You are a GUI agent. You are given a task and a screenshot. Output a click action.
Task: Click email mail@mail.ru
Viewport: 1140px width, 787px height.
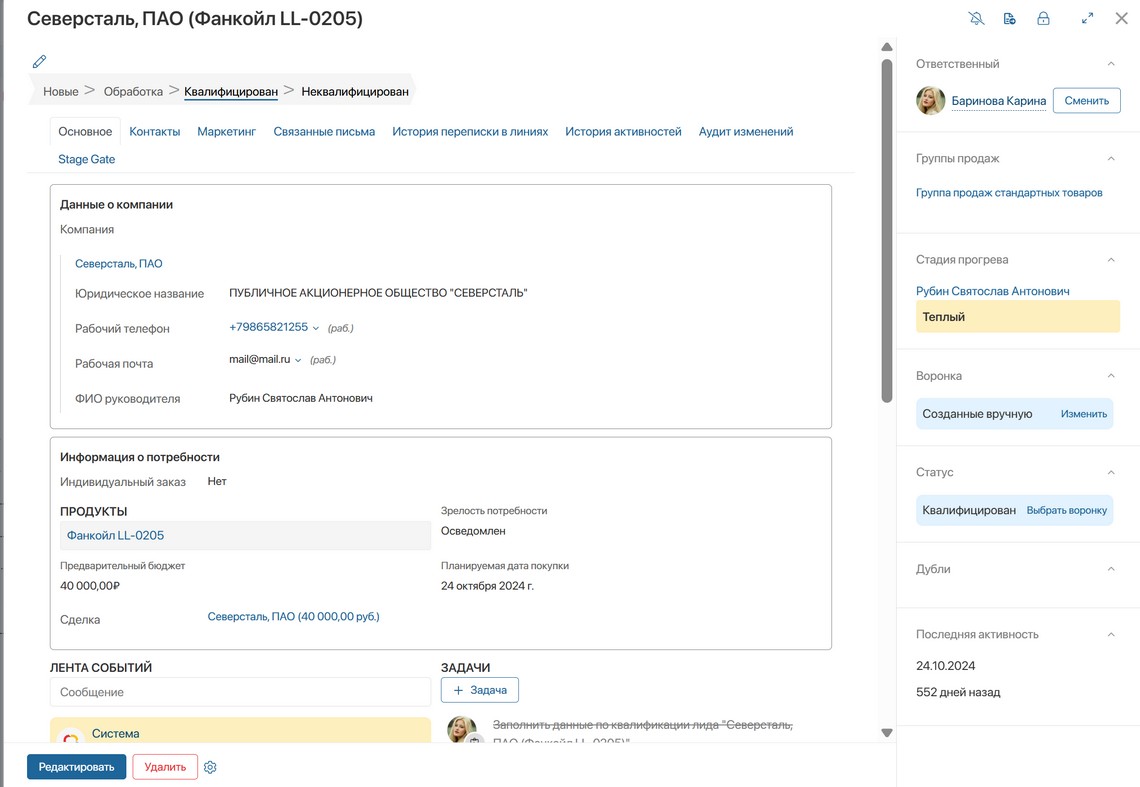(260, 359)
